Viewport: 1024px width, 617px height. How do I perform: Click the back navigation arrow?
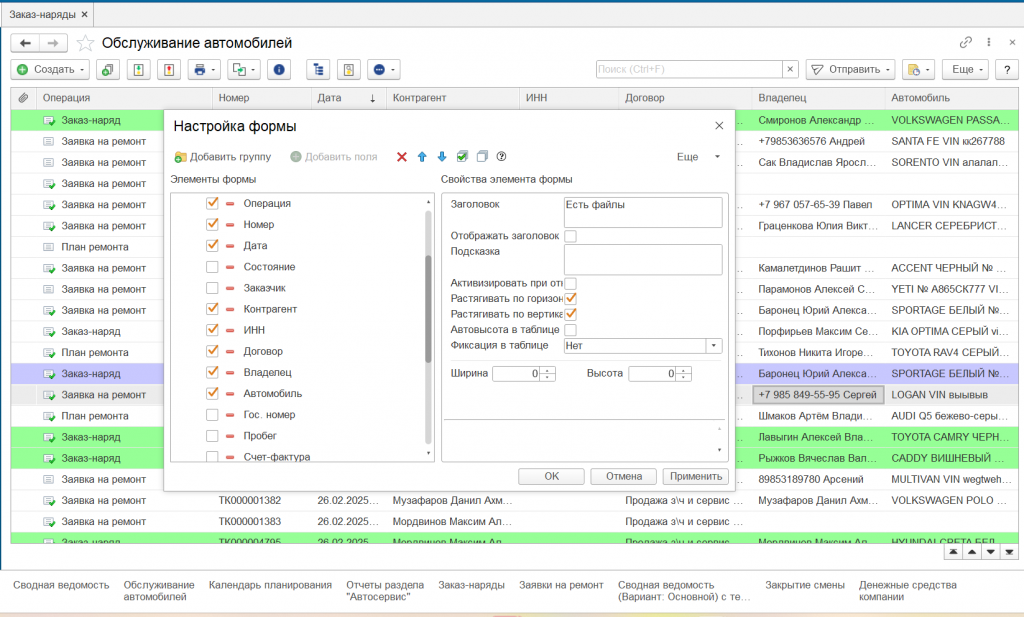(26, 43)
